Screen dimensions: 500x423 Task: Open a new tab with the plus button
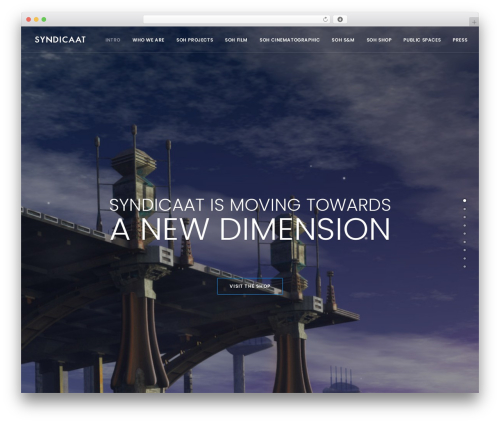click(474, 22)
